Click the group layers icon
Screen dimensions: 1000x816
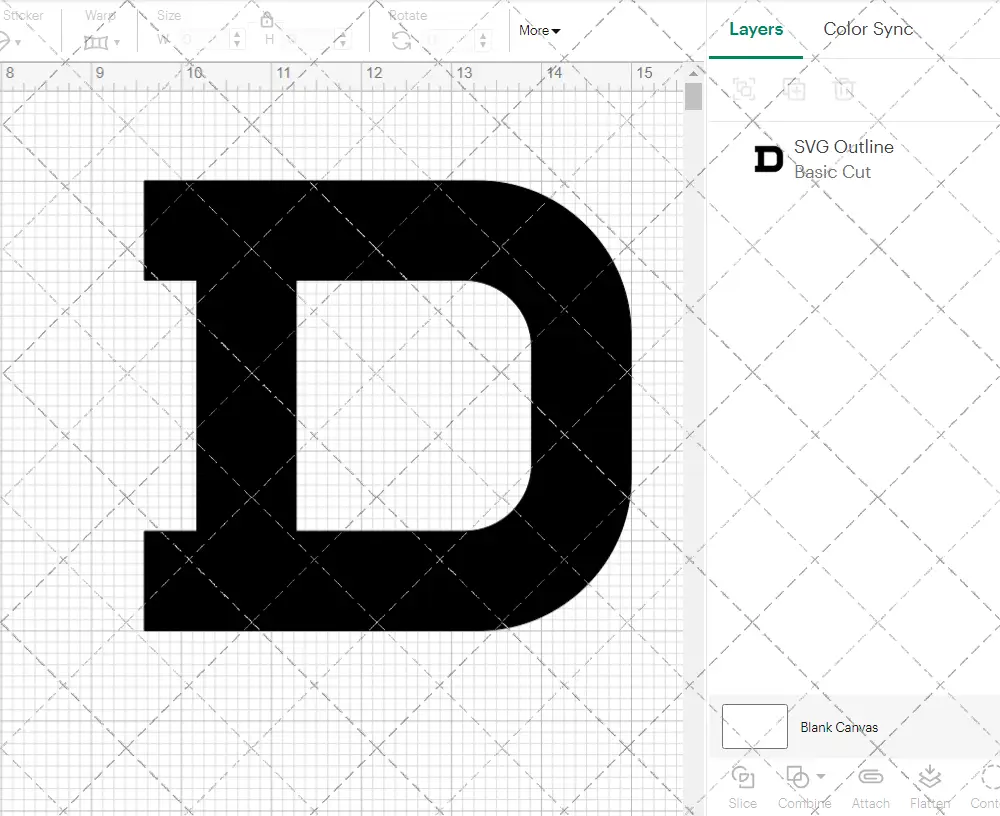[745, 90]
